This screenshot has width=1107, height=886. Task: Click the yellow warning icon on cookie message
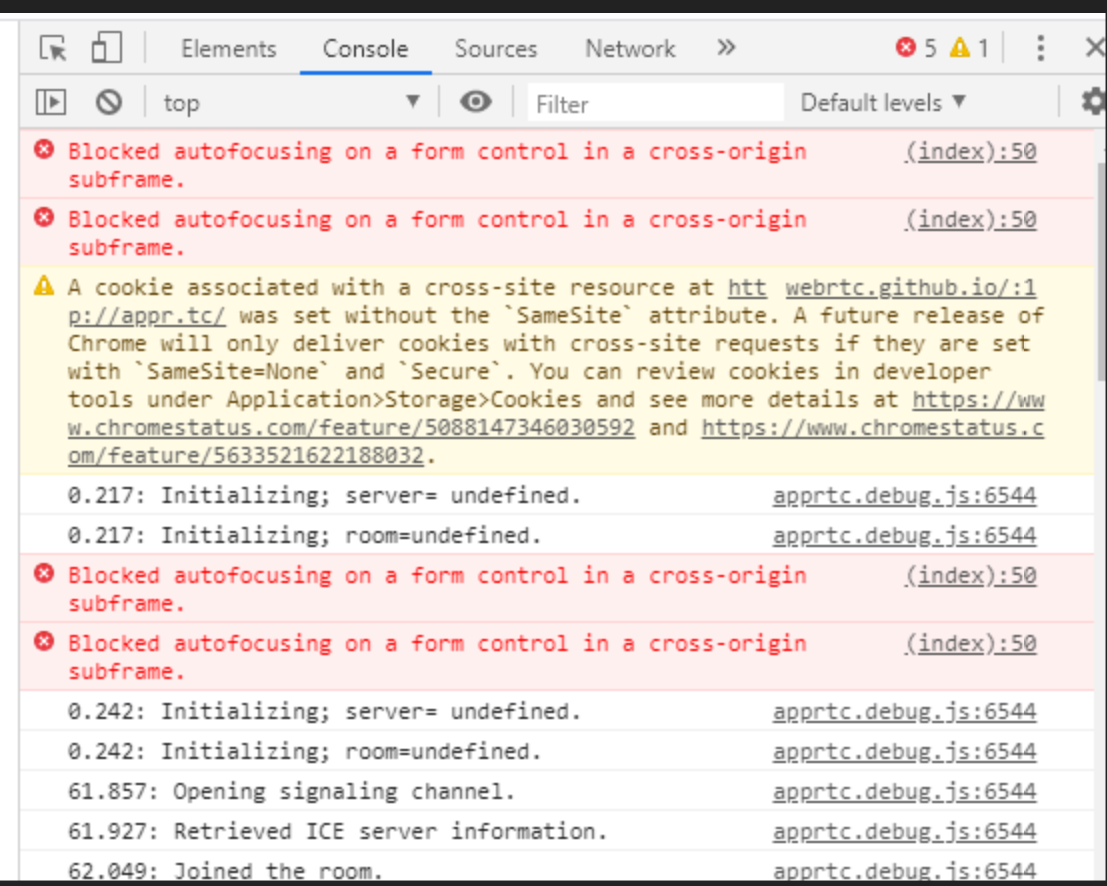[x=44, y=286]
